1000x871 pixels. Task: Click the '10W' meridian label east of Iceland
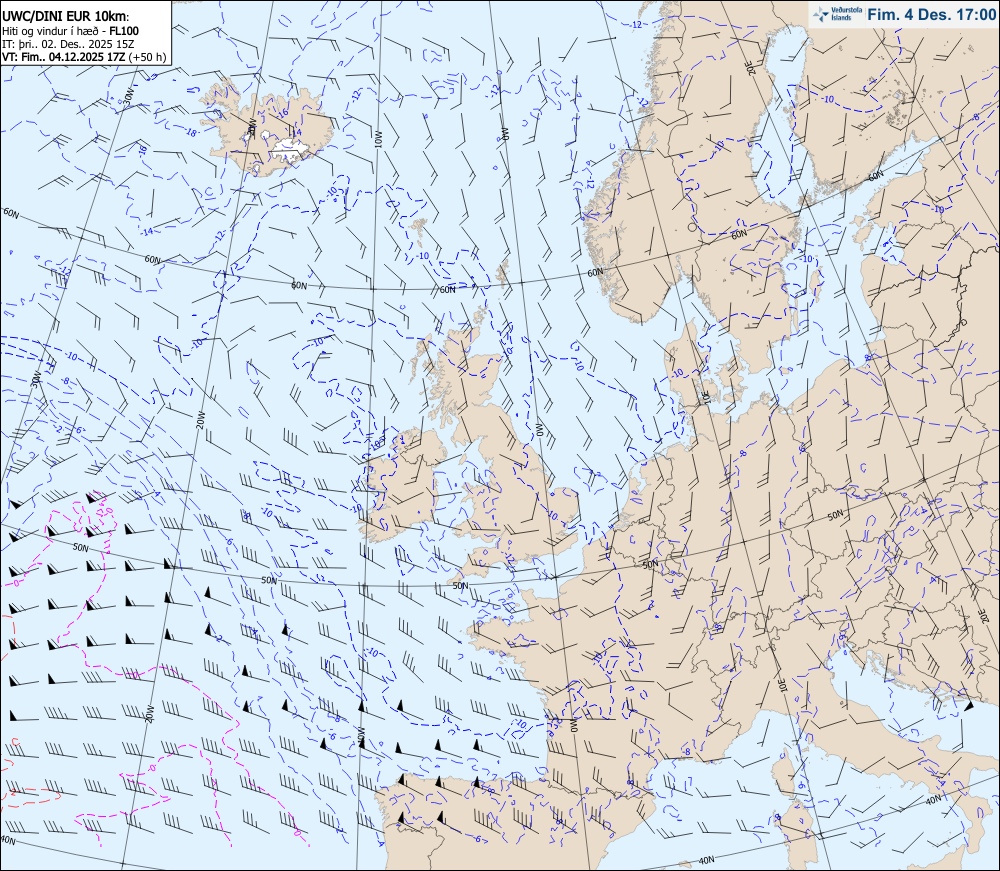point(378,139)
